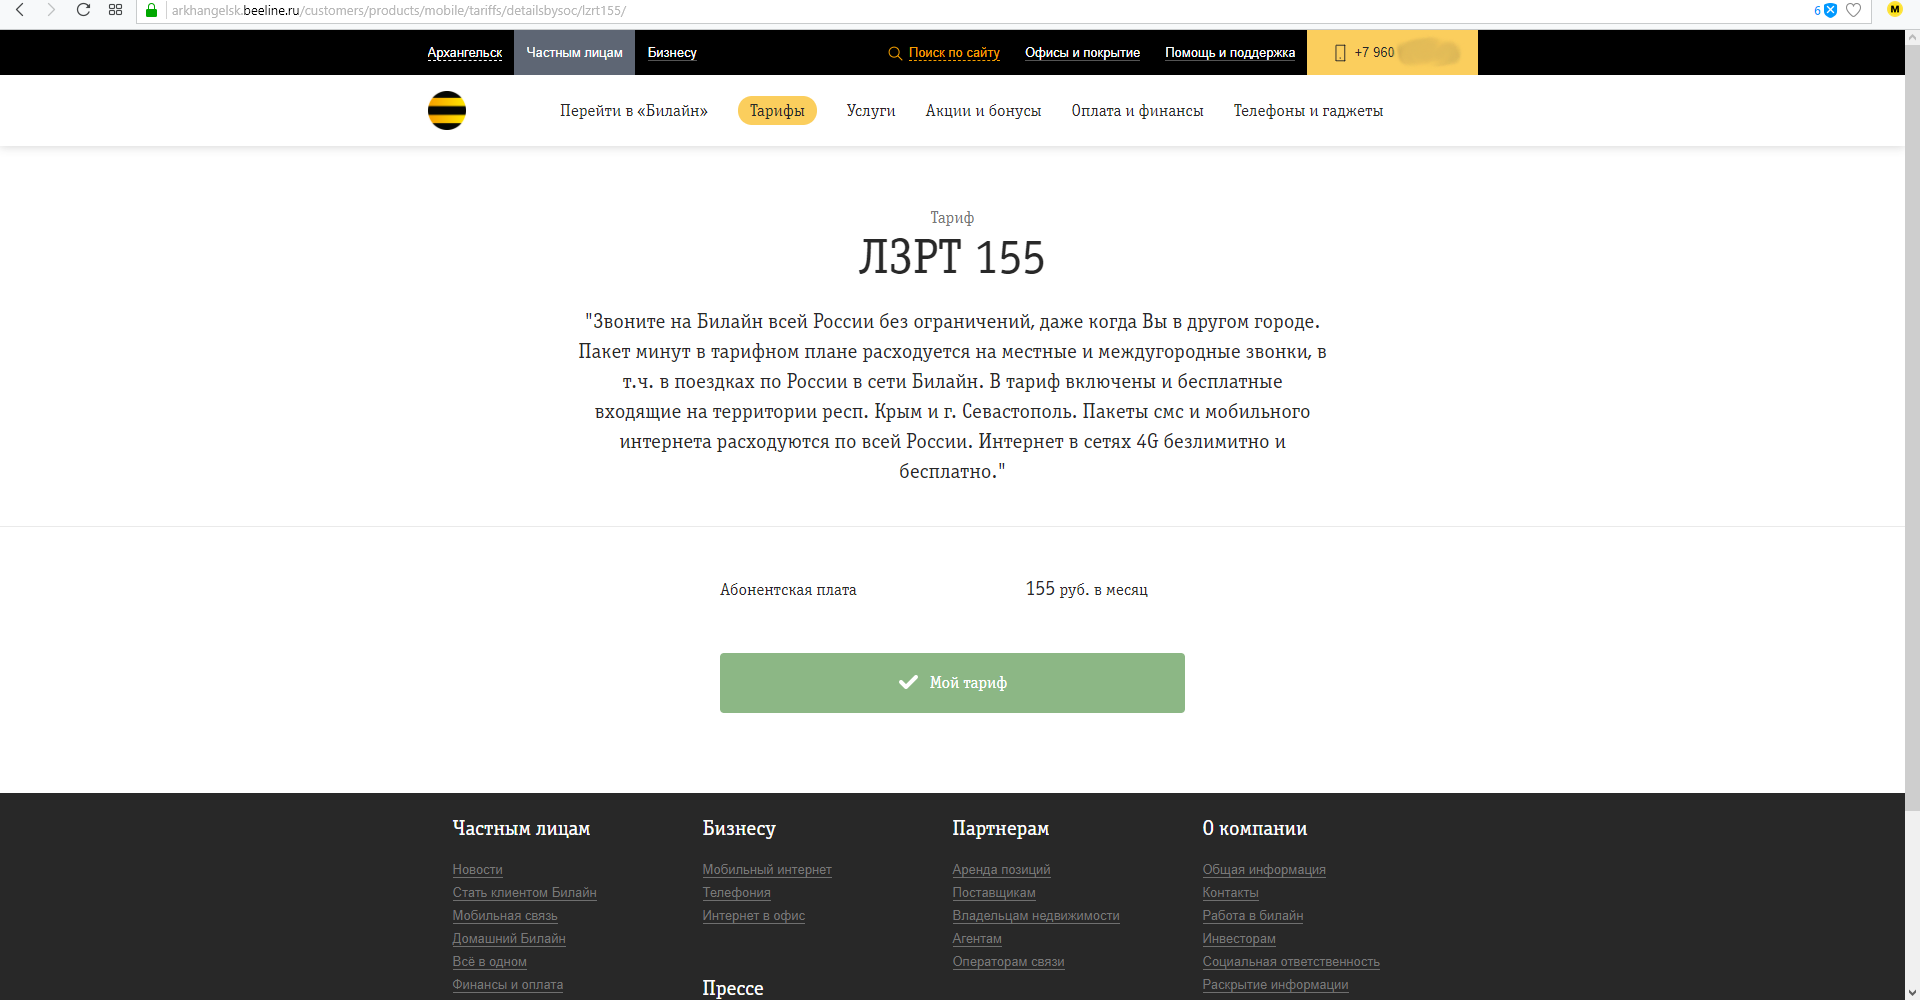1920x1000 pixels.
Task: Open footer link Работа в билайн
Action: pos(1253,916)
